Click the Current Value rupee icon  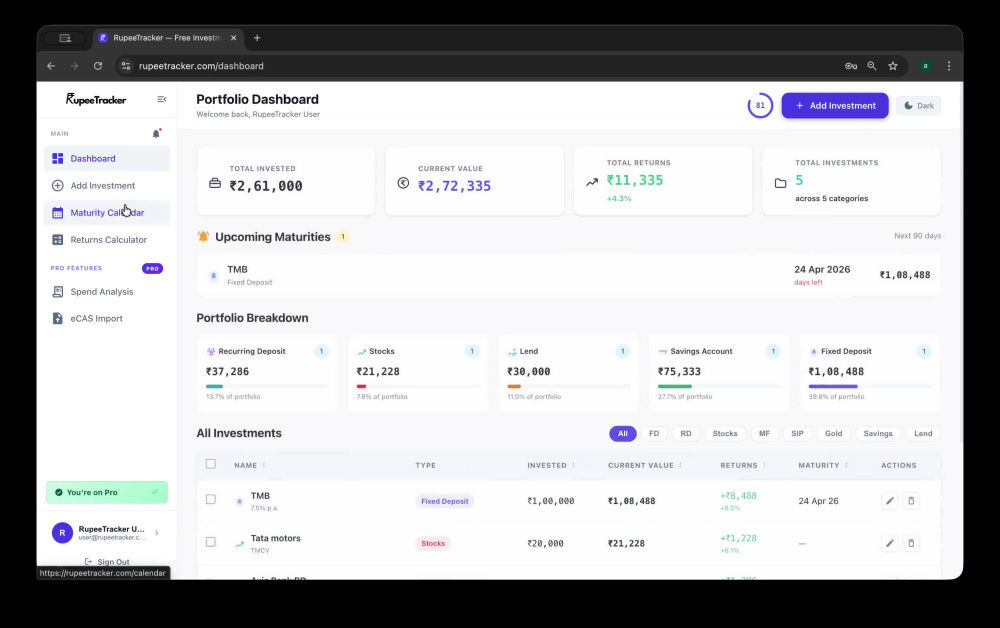click(x=403, y=183)
